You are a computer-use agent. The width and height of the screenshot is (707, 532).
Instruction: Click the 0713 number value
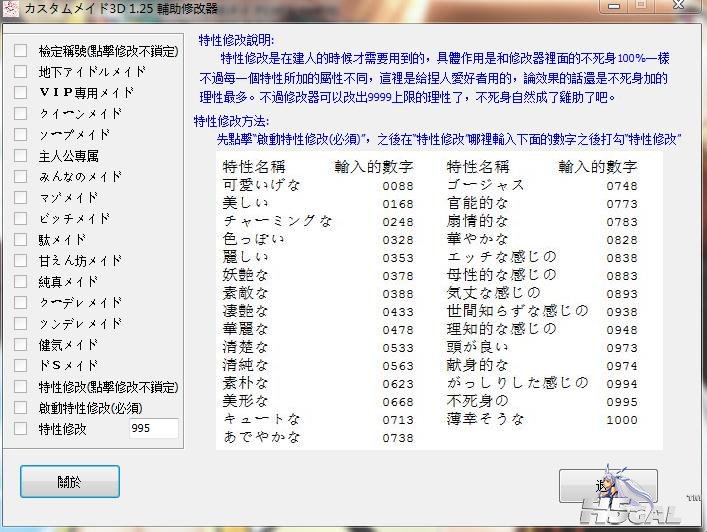398,420
